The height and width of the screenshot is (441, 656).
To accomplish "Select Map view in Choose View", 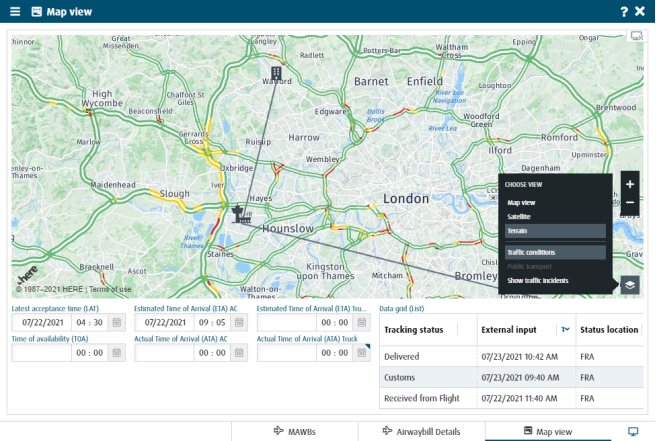I will tap(555, 203).
